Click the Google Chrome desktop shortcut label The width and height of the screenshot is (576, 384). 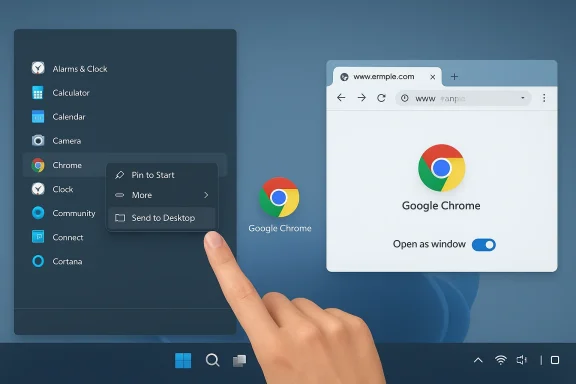coord(280,228)
